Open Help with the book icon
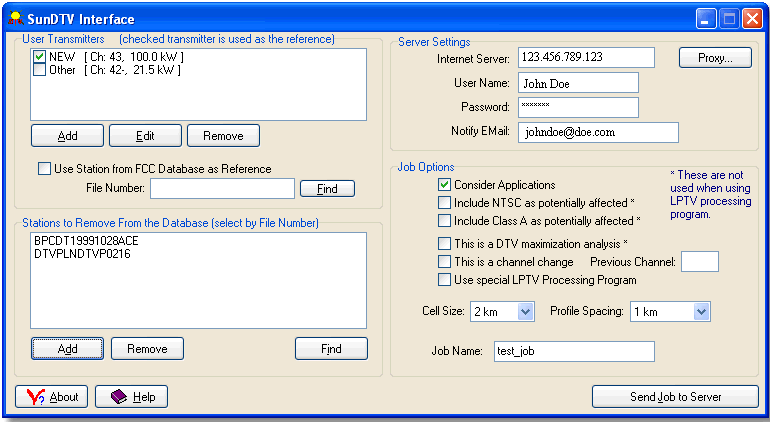770x423 pixels. (x=131, y=397)
